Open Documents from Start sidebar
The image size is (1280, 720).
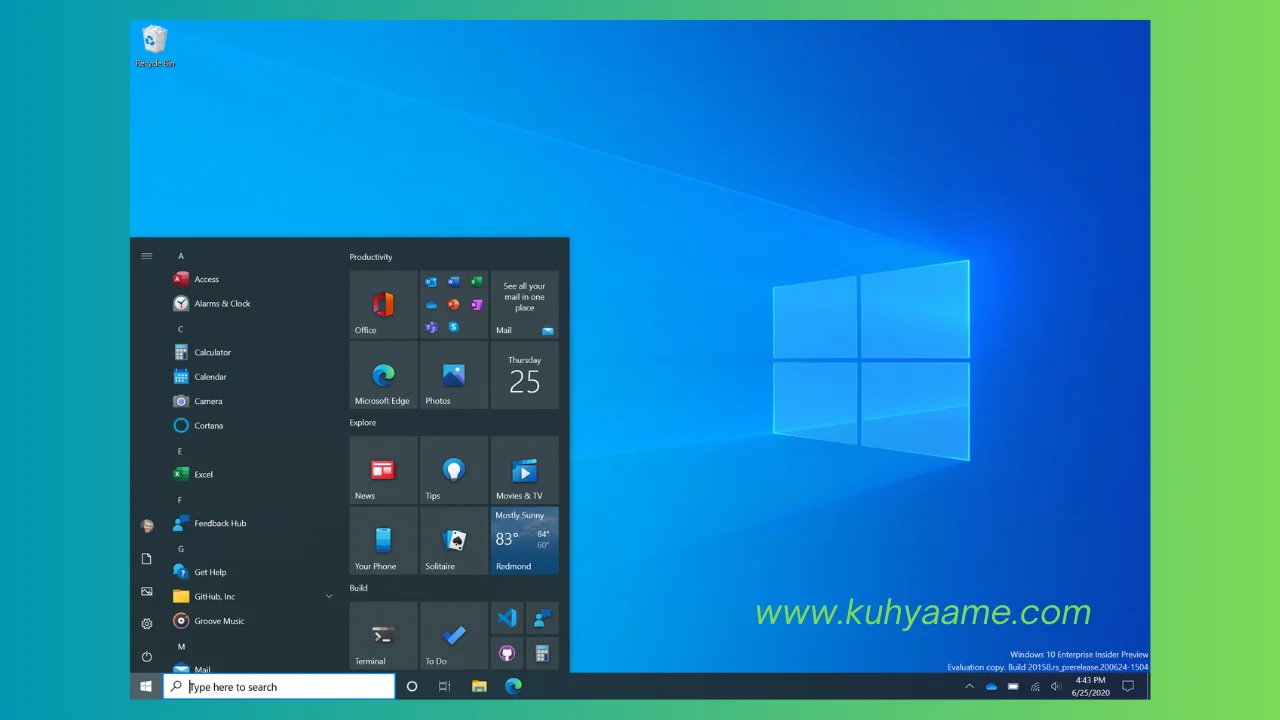[147, 559]
